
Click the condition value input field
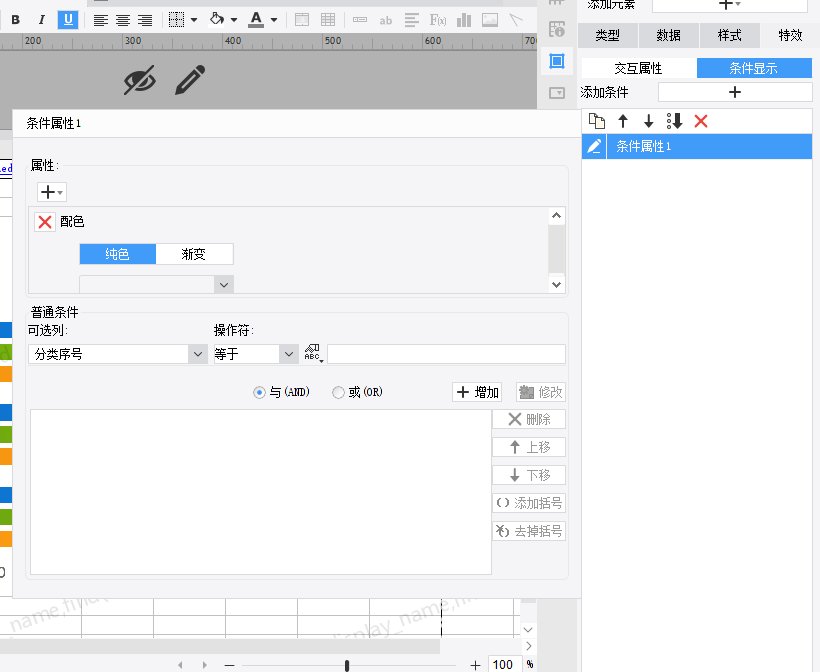[x=446, y=354]
